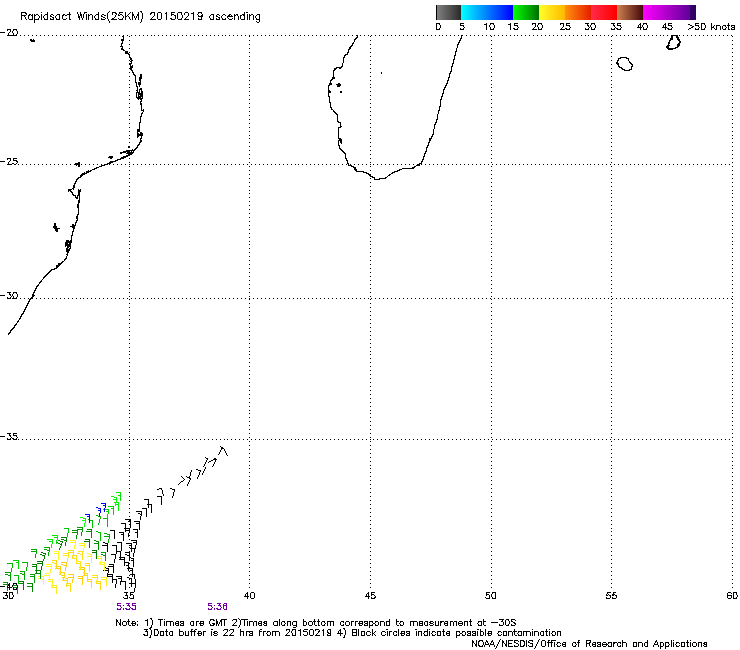
Task: Click the blue wind barbs in the swath
Action: [97, 513]
